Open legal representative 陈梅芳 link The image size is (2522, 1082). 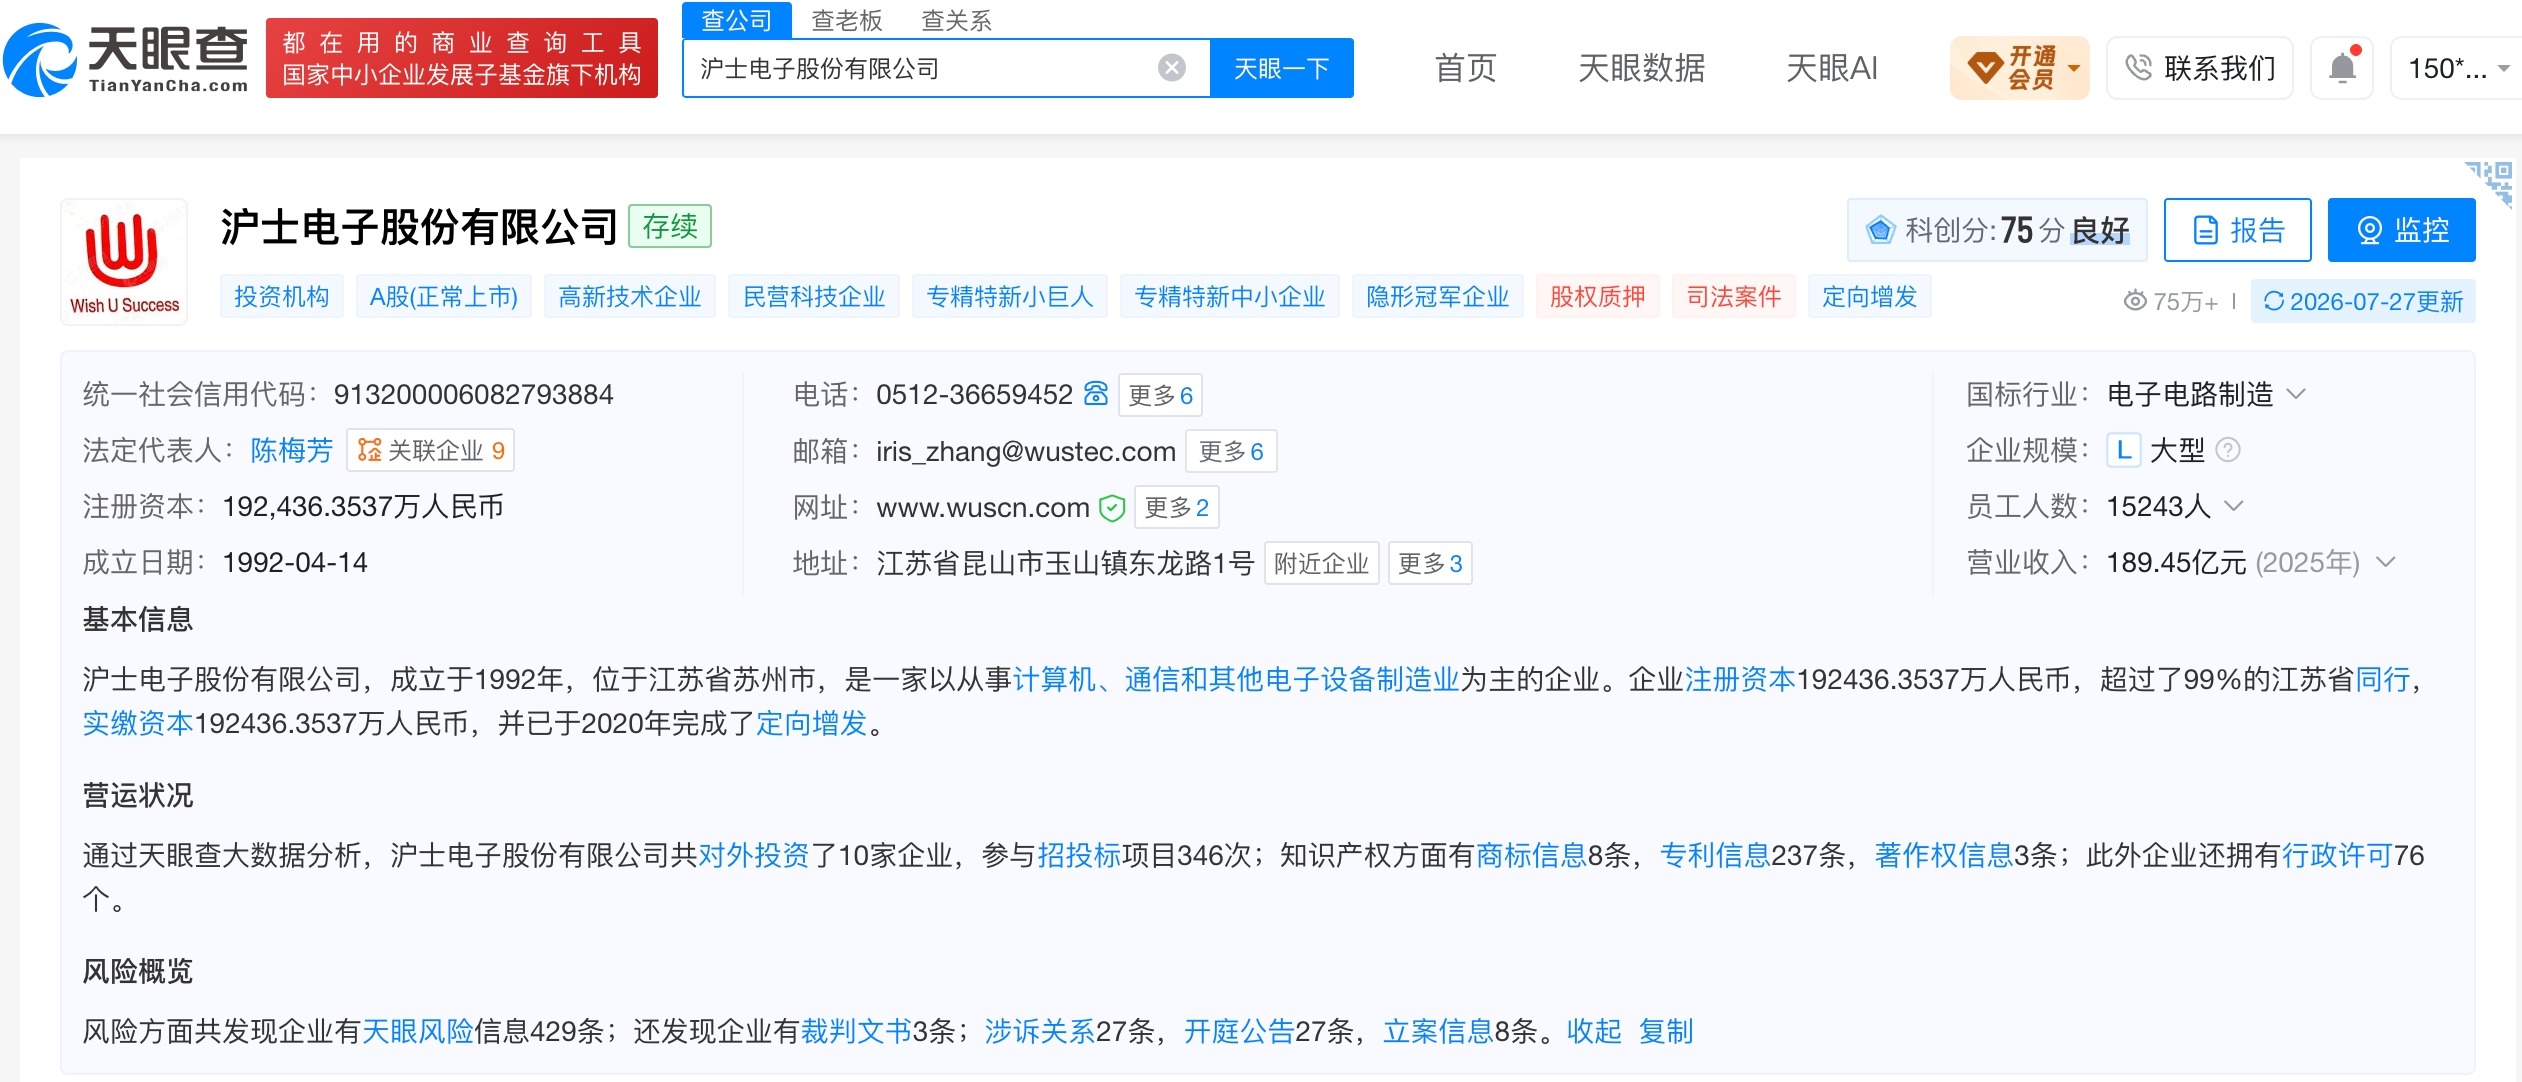[291, 450]
